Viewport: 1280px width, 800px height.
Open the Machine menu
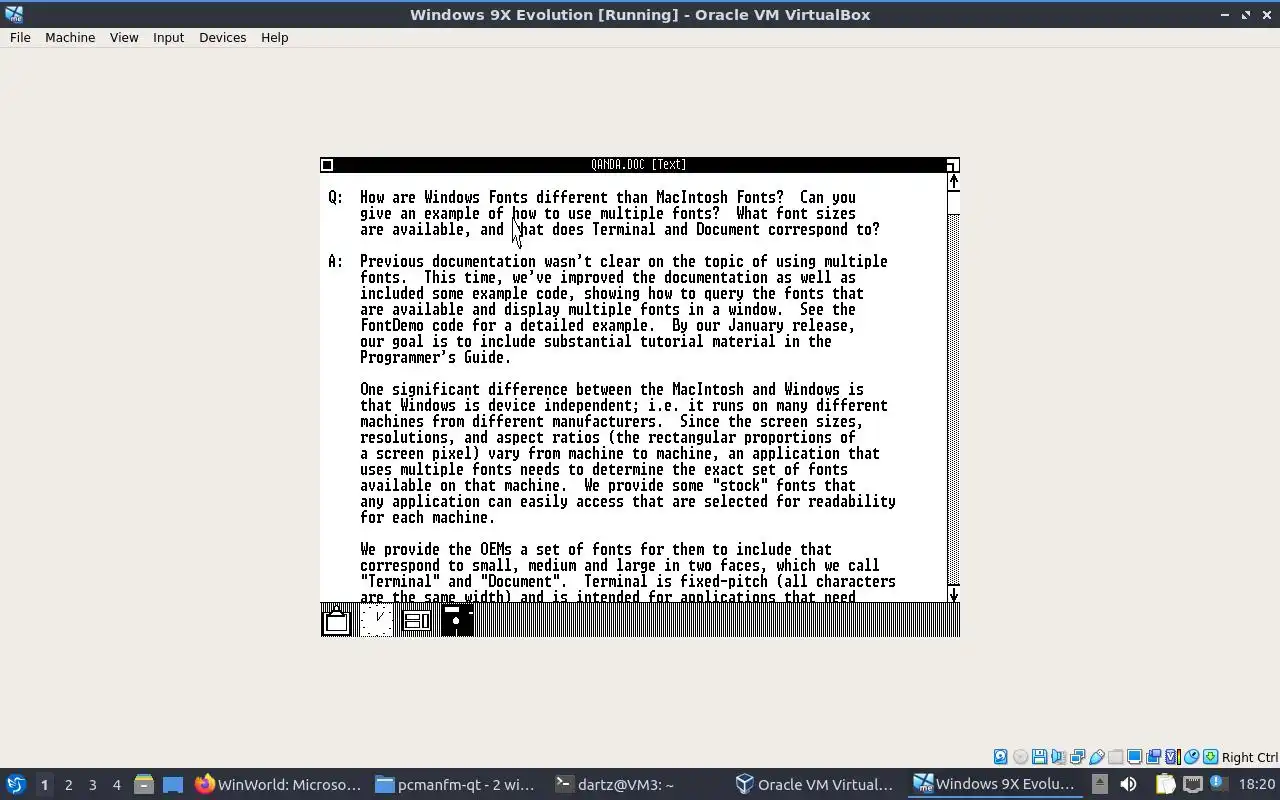70,37
